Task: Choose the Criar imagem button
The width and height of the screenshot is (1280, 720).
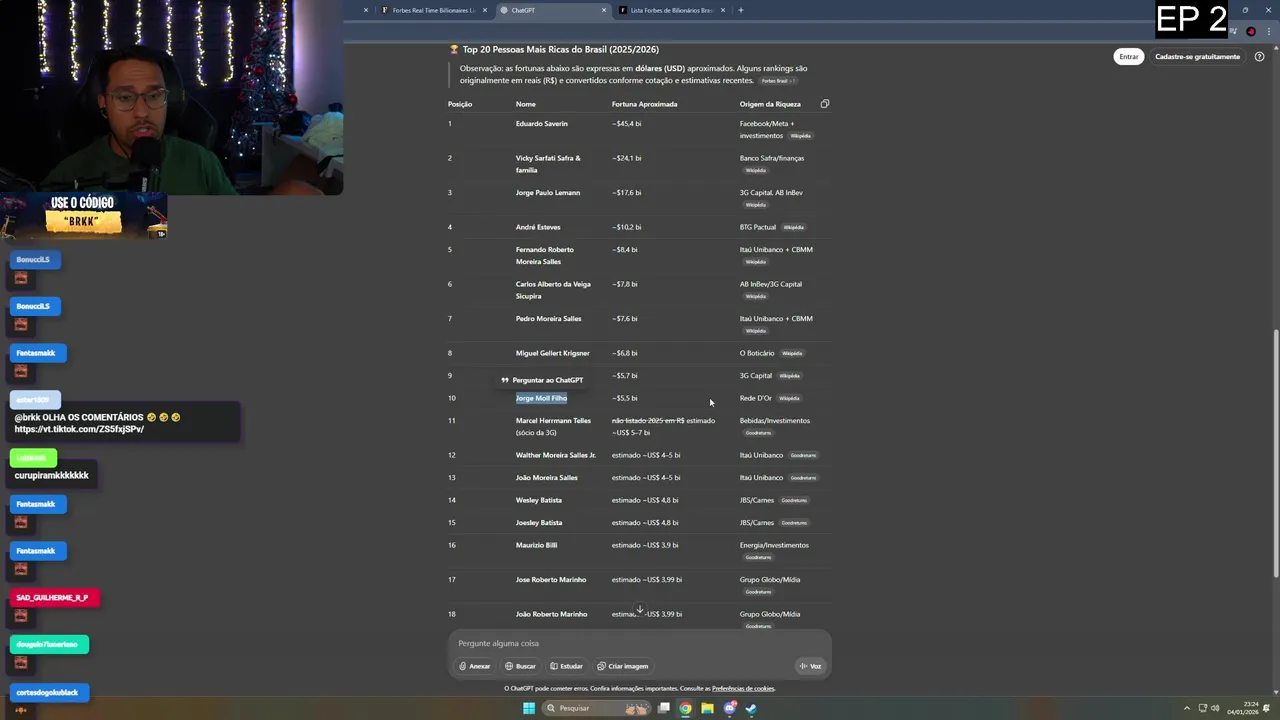Action: click(x=623, y=666)
